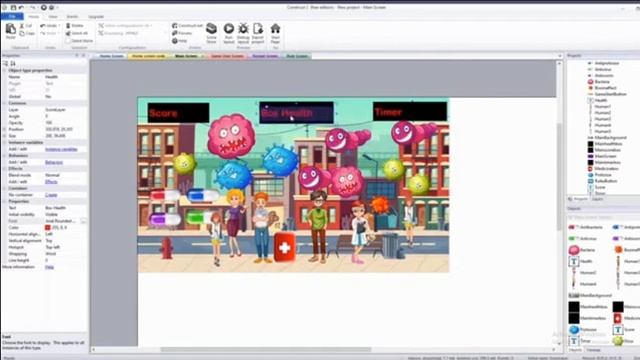Collapse the Common properties section

pyautogui.click(x=5, y=103)
